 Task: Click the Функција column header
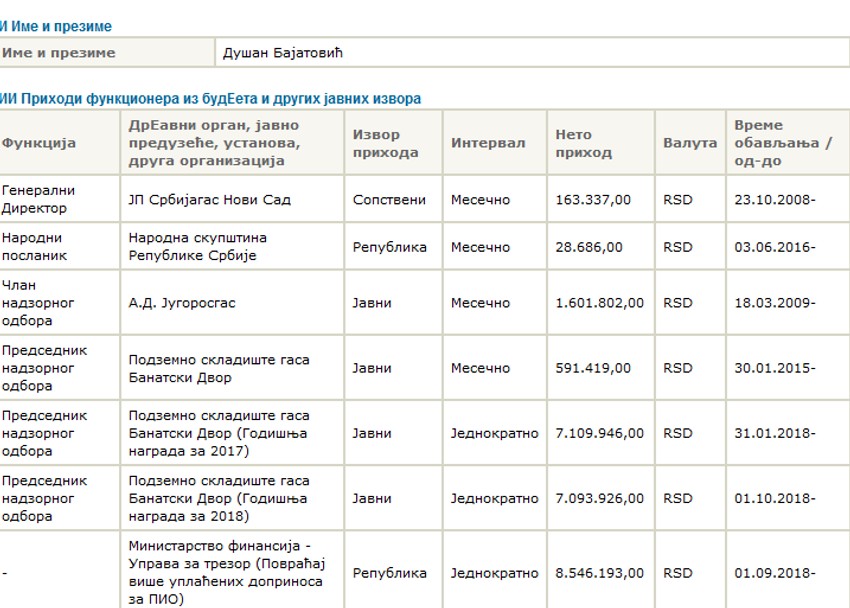click(39, 143)
